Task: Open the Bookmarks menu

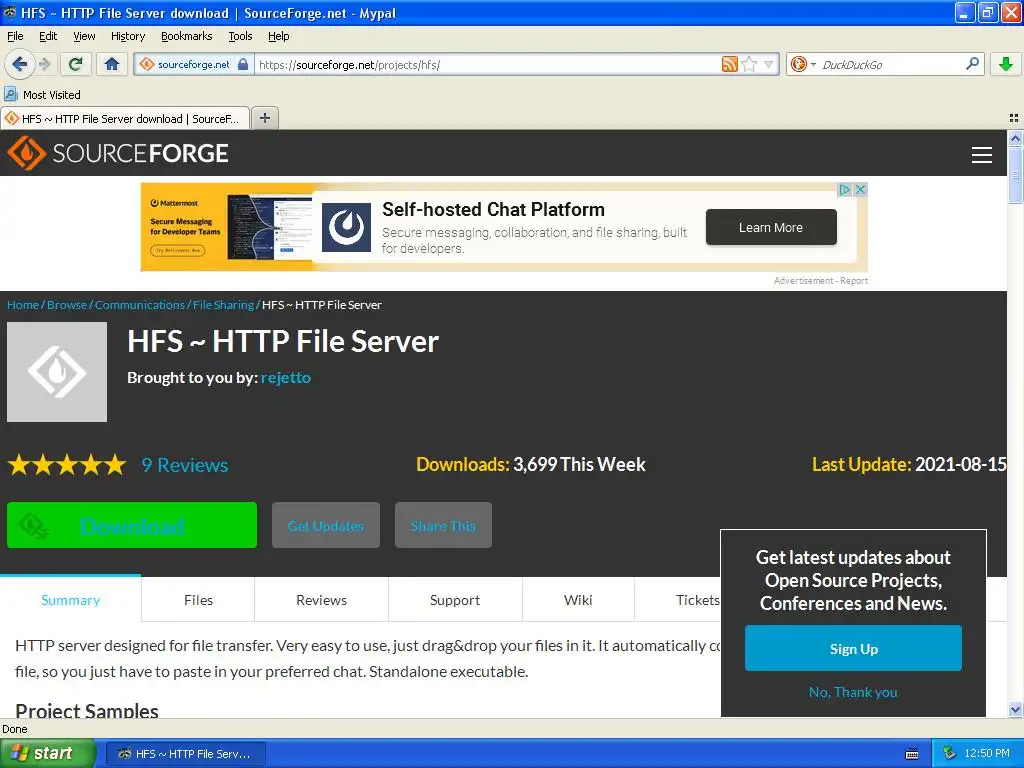Action: click(186, 36)
